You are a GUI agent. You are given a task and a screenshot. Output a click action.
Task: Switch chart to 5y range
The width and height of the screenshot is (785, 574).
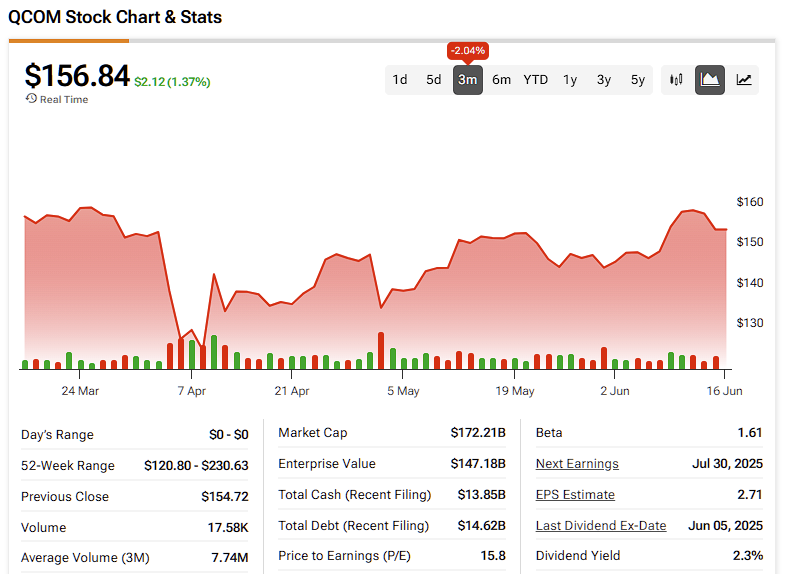click(638, 80)
